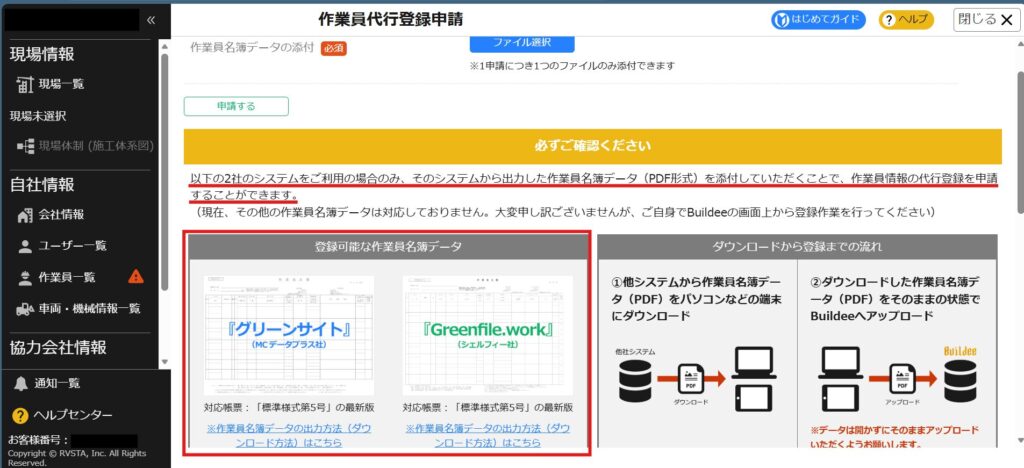1024x468 pixels.
Task: Click the tablet icon in step ②
Action: tap(841, 398)
